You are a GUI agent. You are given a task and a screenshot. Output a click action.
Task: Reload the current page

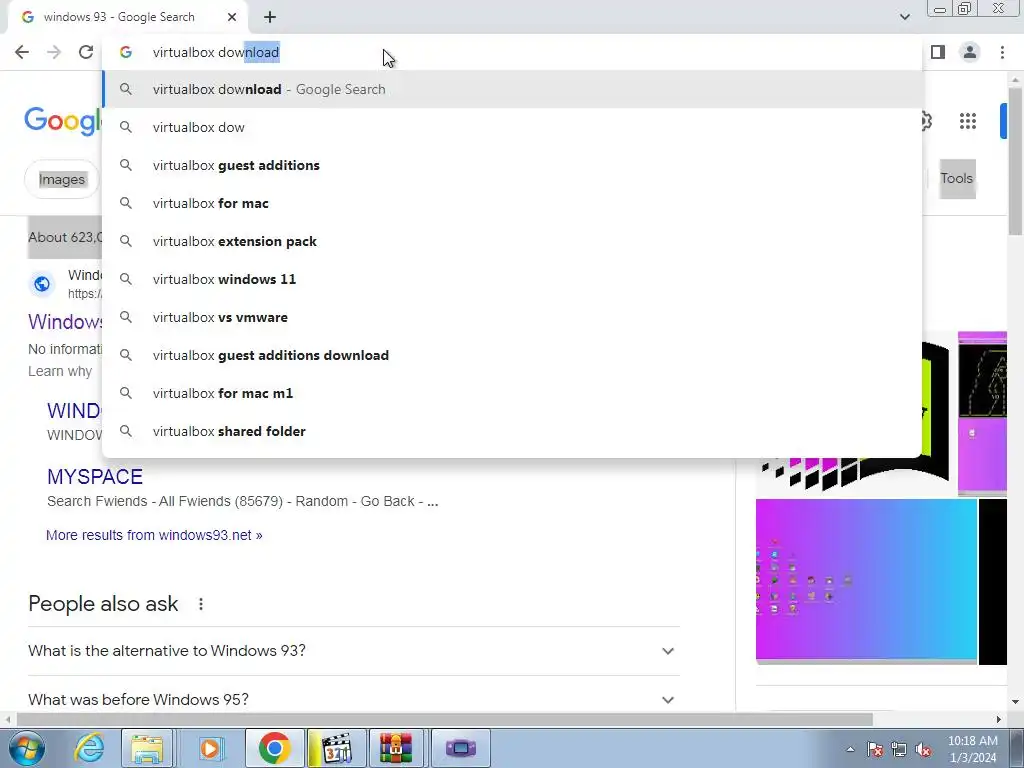click(x=86, y=52)
